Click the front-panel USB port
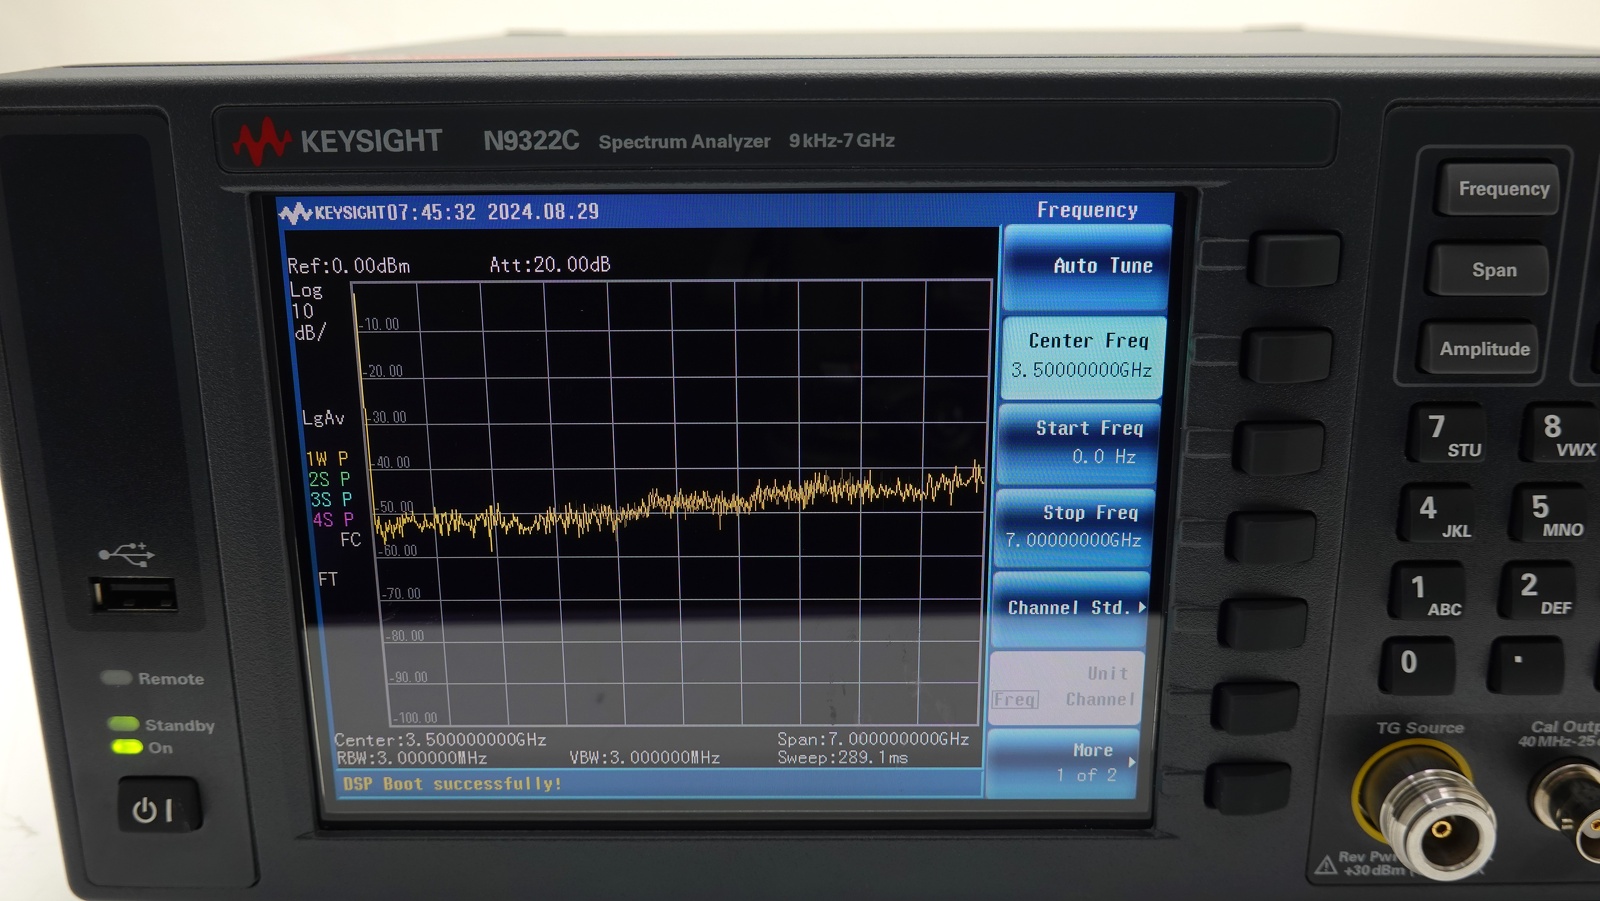 pos(135,595)
